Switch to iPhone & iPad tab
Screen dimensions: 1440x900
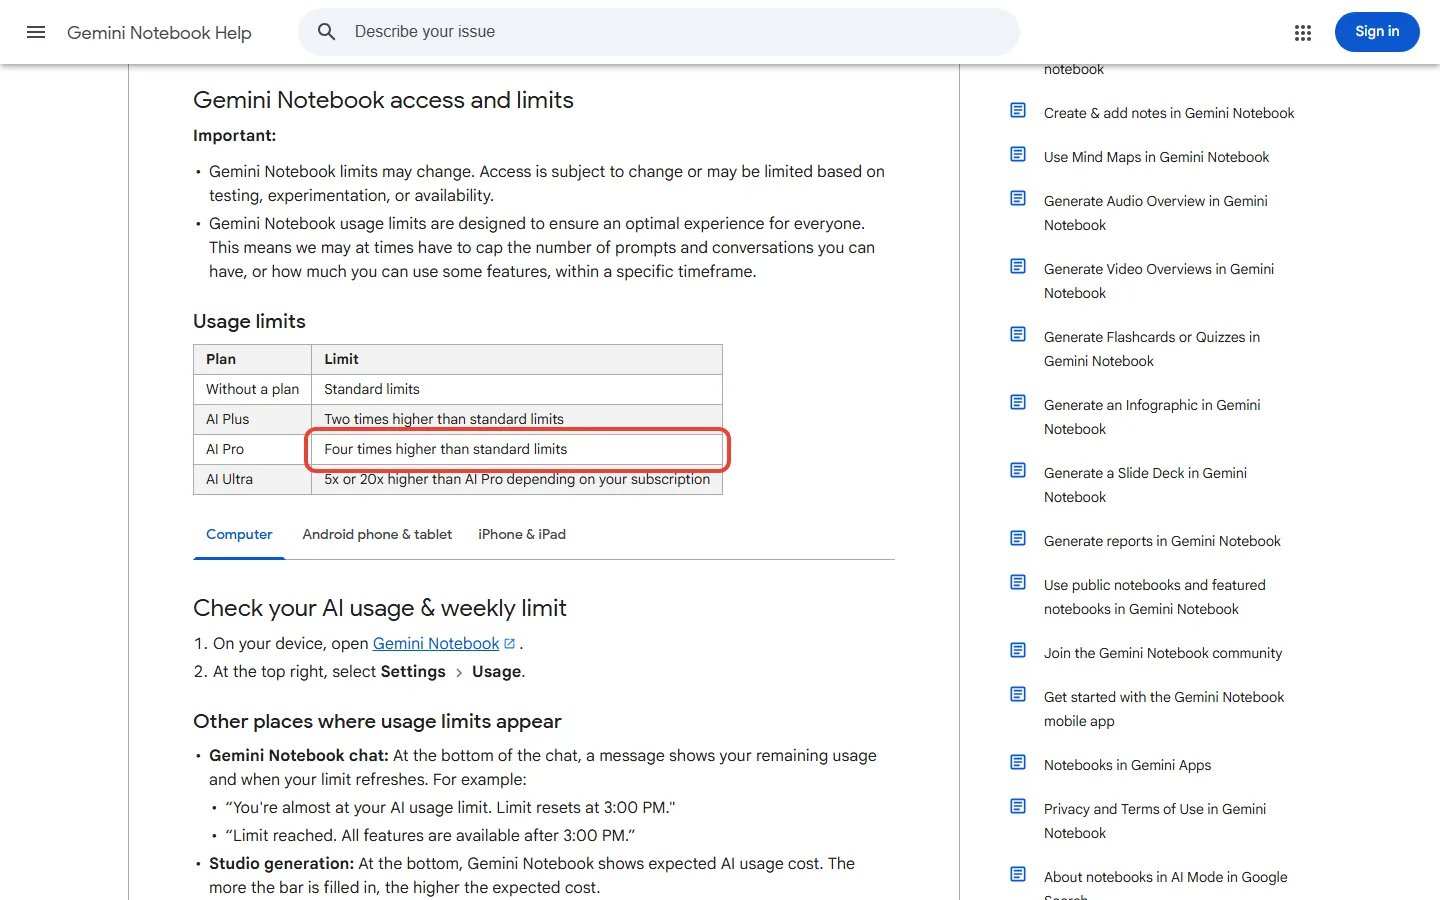(x=522, y=535)
